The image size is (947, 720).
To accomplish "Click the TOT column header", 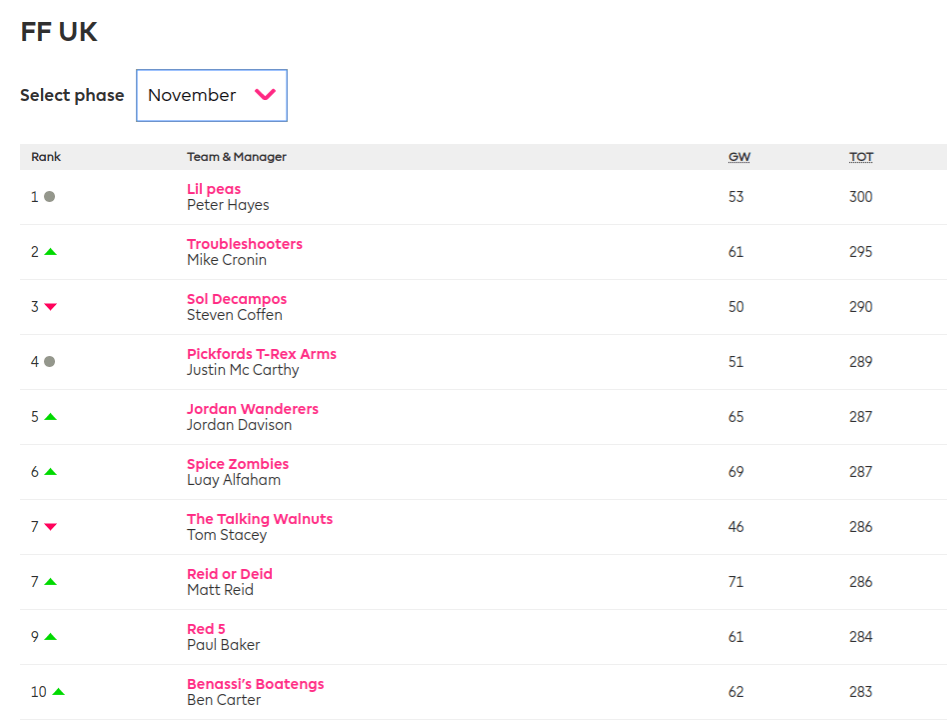I will [x=860, y=157].
